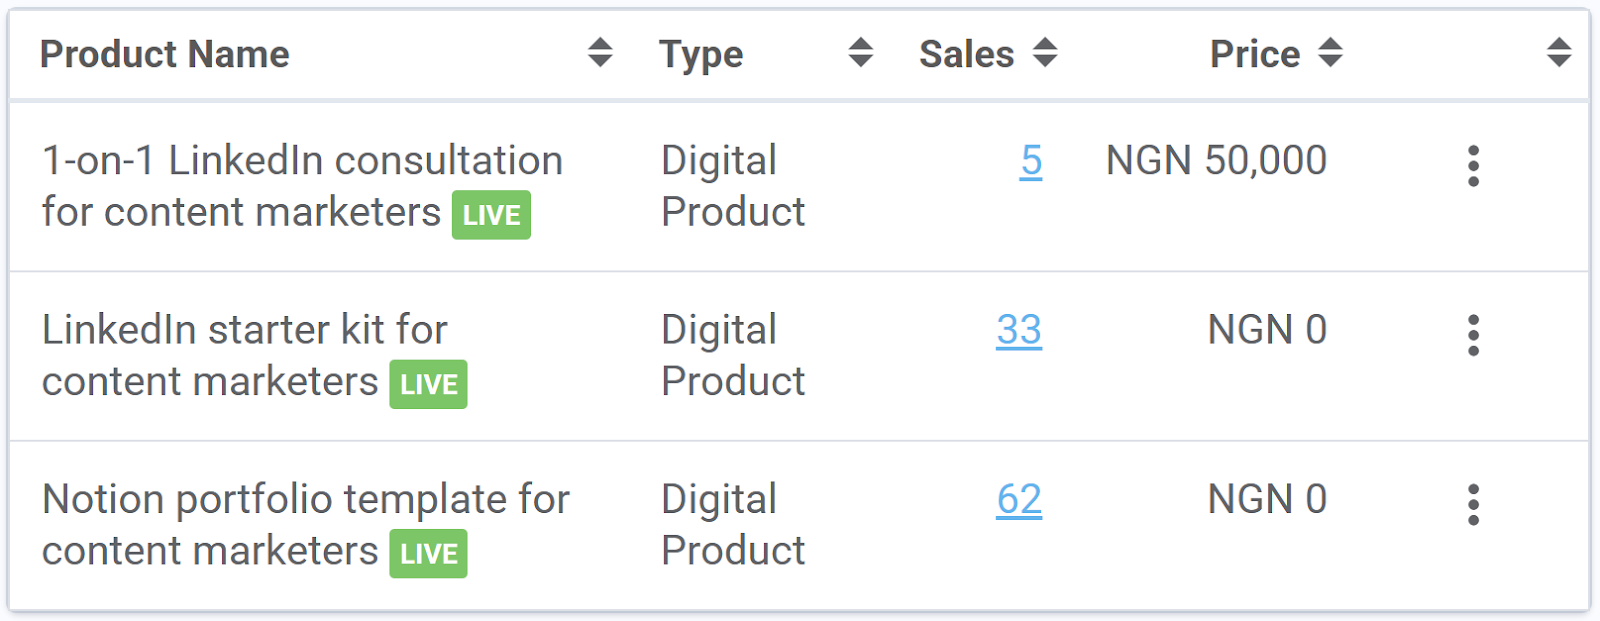The height and width of the screenshot is (621, 1600).
Task: Open the 33 sales link
Action: [1019, 330]
